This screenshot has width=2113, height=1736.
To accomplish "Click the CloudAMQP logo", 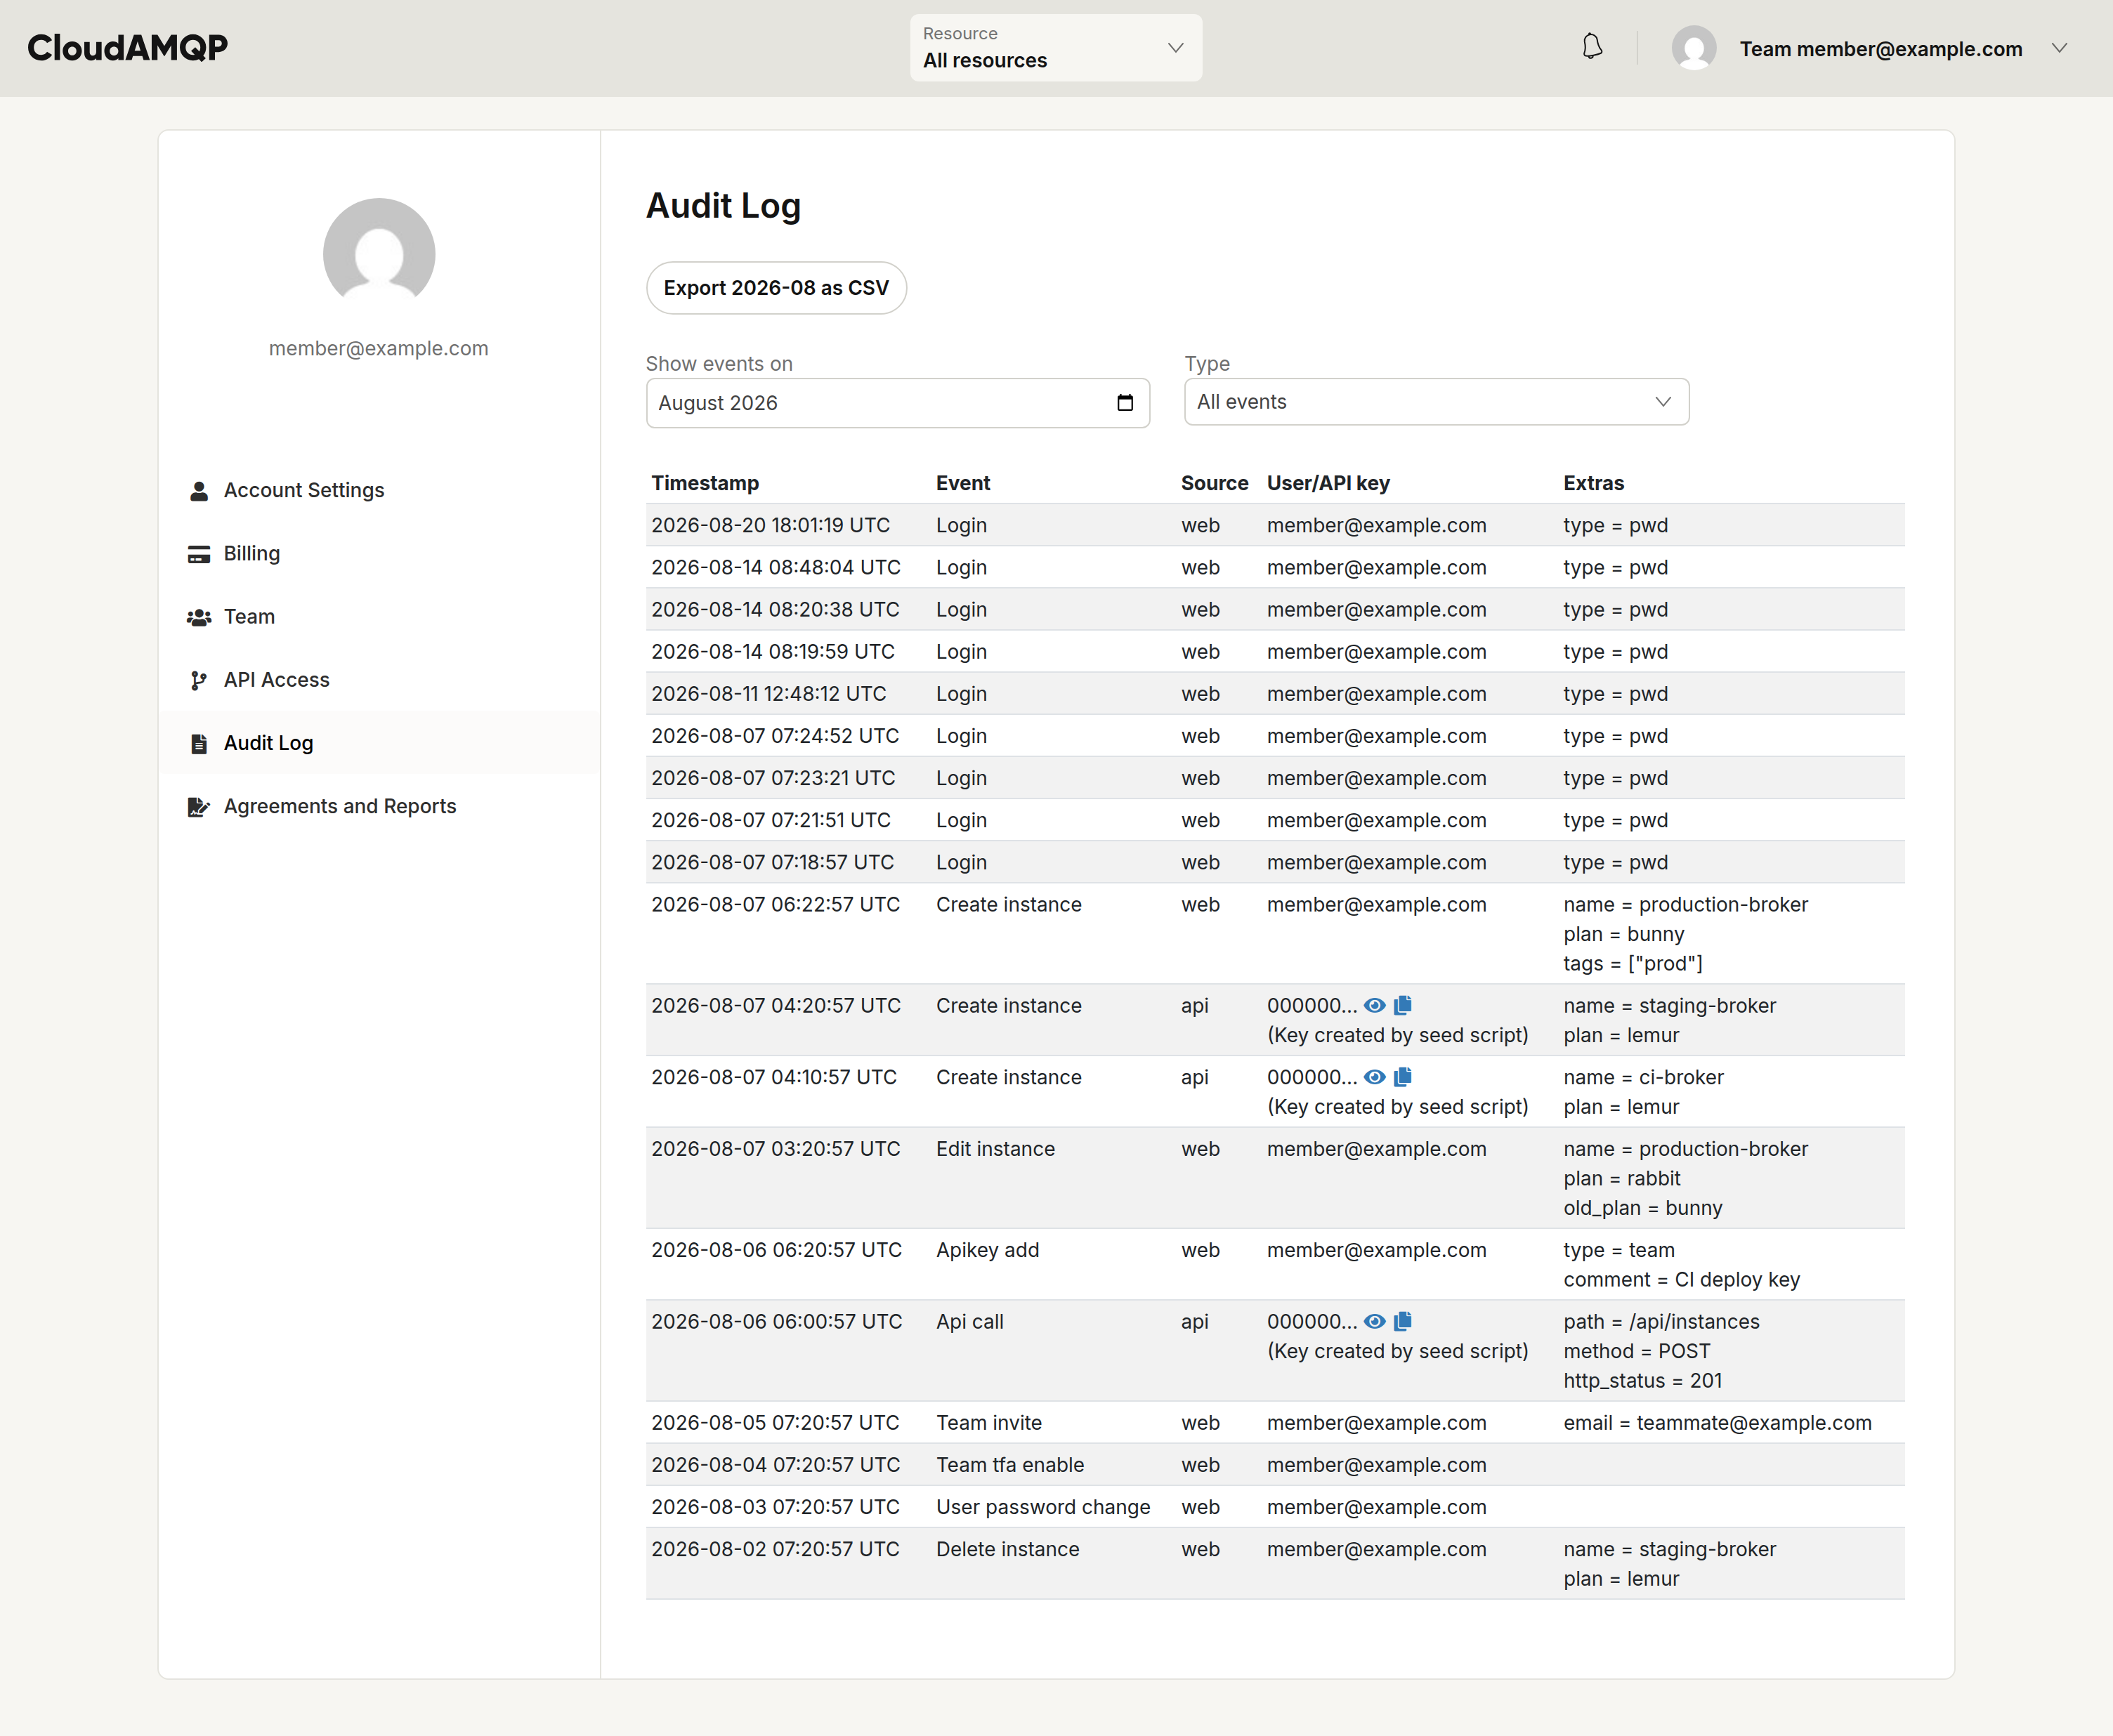I will (127, 47).
